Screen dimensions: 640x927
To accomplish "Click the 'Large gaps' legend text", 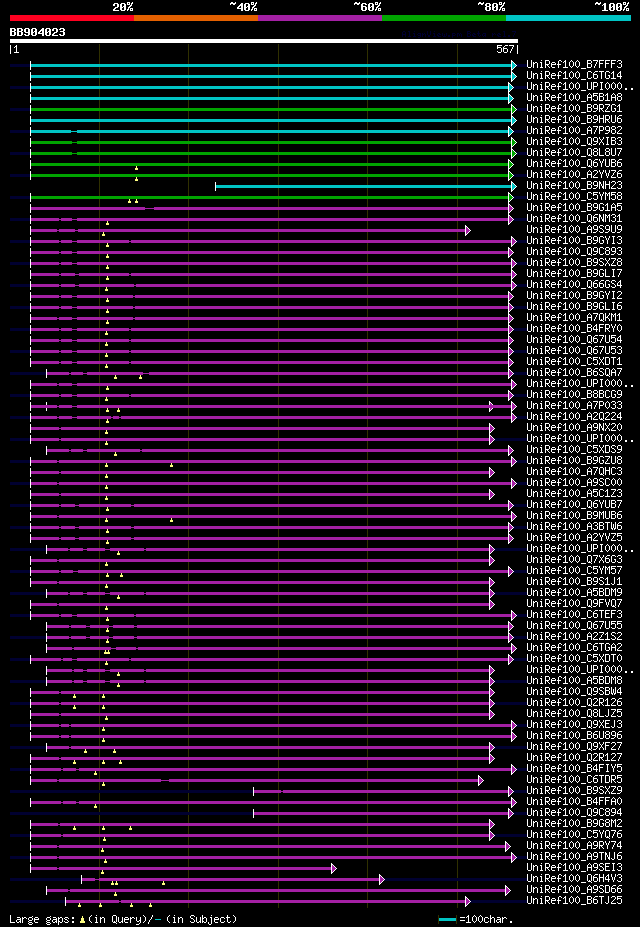I will click(43, 920).
